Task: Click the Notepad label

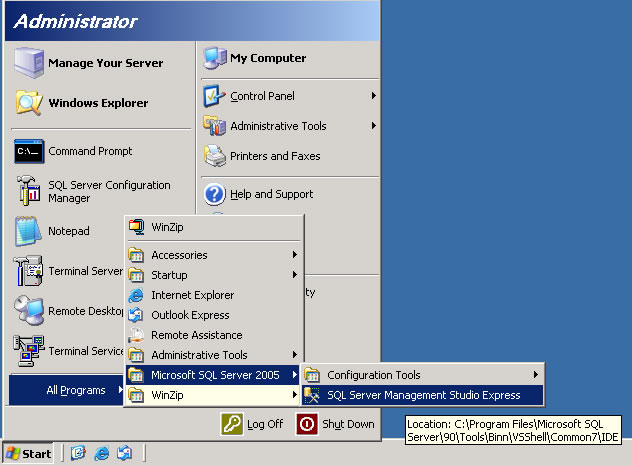Action: tap(69, 231)
